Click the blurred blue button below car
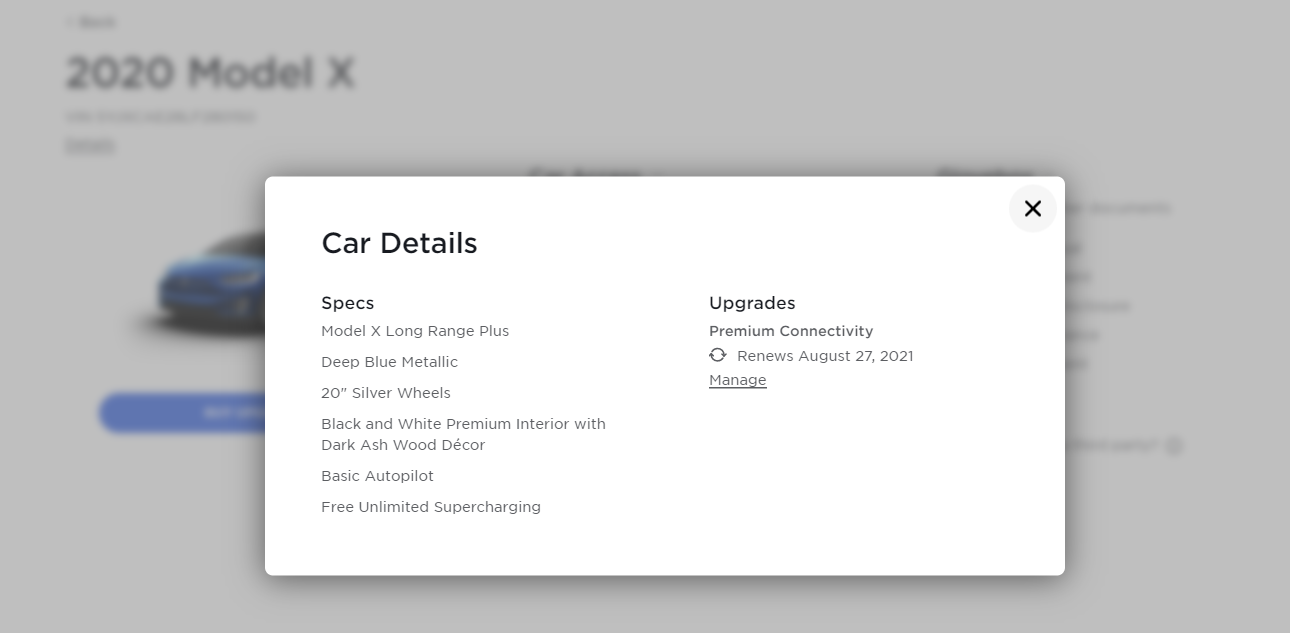The height and width of the screenshot is (633, 1290). pos(182,412)
